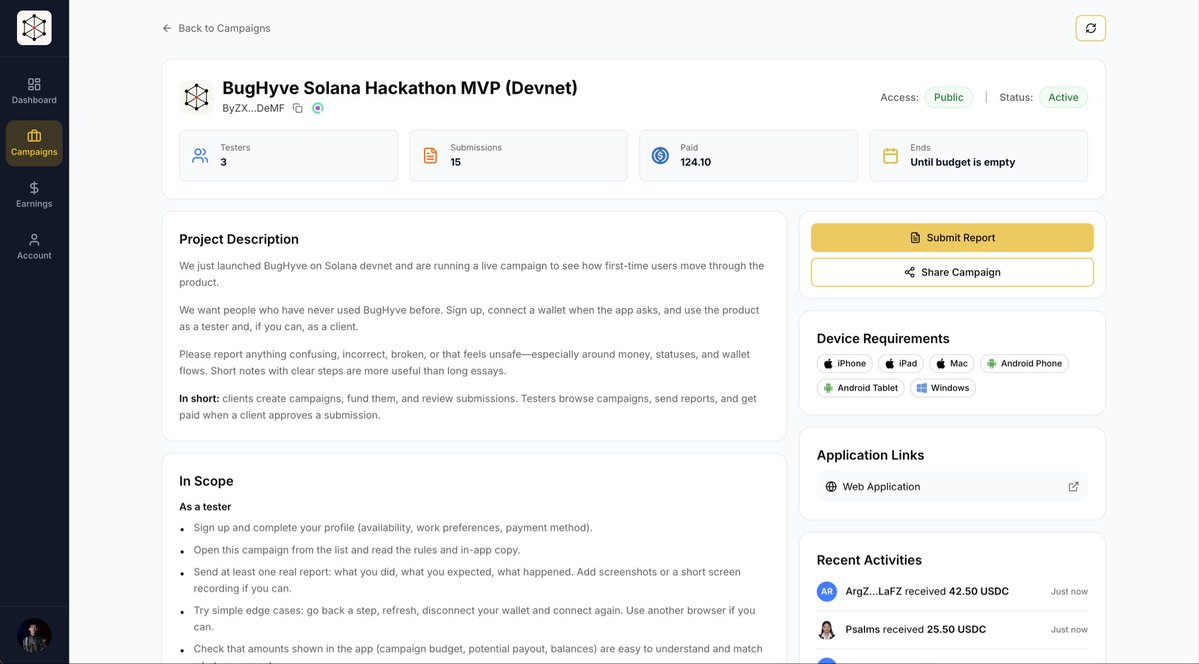This screenshot has width=1199, height=664.
Task: Click the "Device Requirements" heading
Action: click(x=883, y=339)
